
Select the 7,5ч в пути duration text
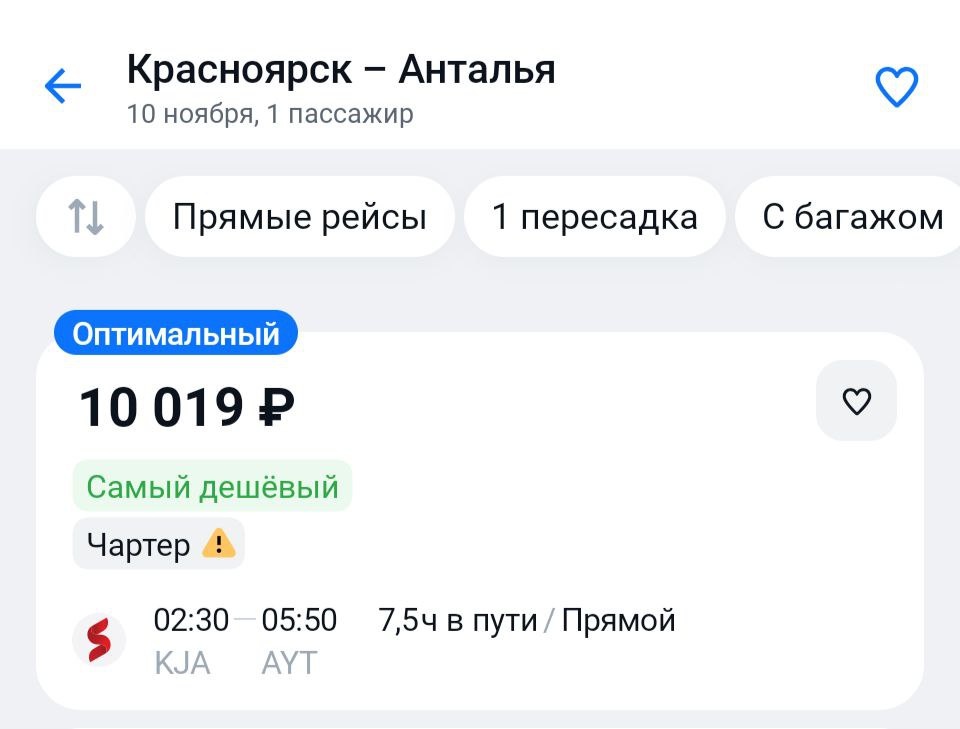coord(457,620)
